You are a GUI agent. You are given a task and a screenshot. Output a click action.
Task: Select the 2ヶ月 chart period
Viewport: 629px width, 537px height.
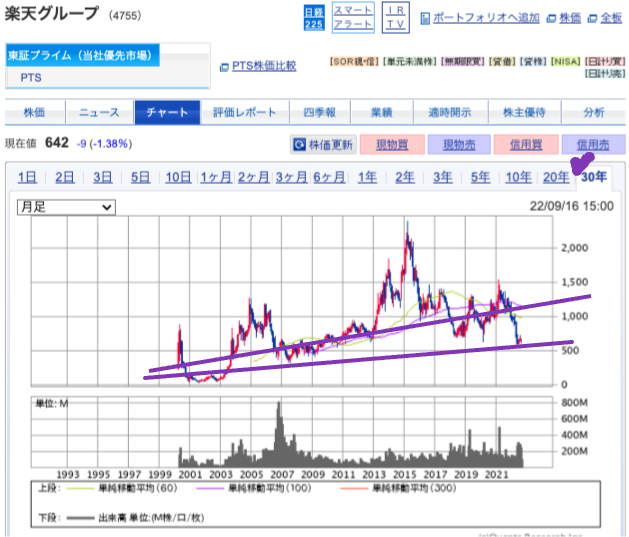[x=254, y=177]
